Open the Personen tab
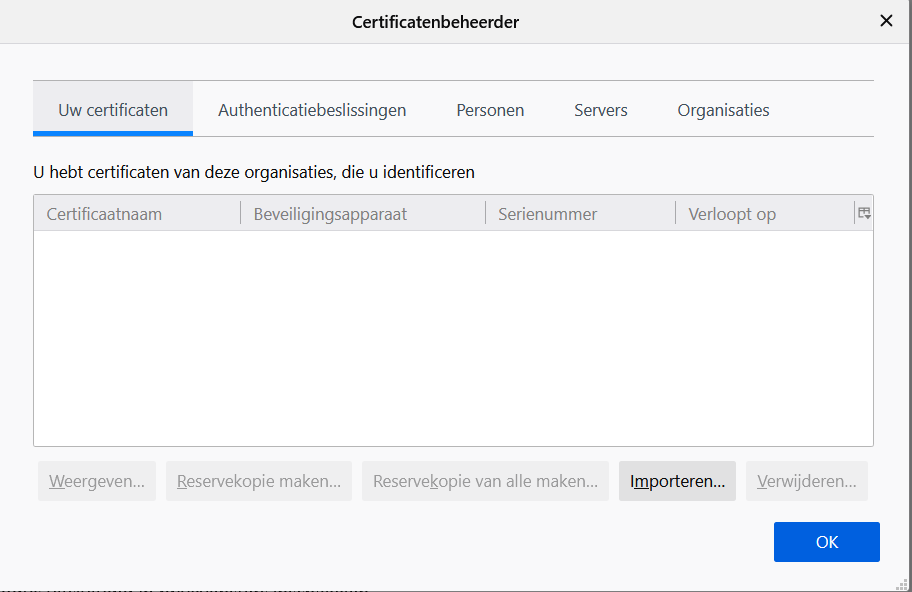The image size is (912, 592). pos(490,110)
